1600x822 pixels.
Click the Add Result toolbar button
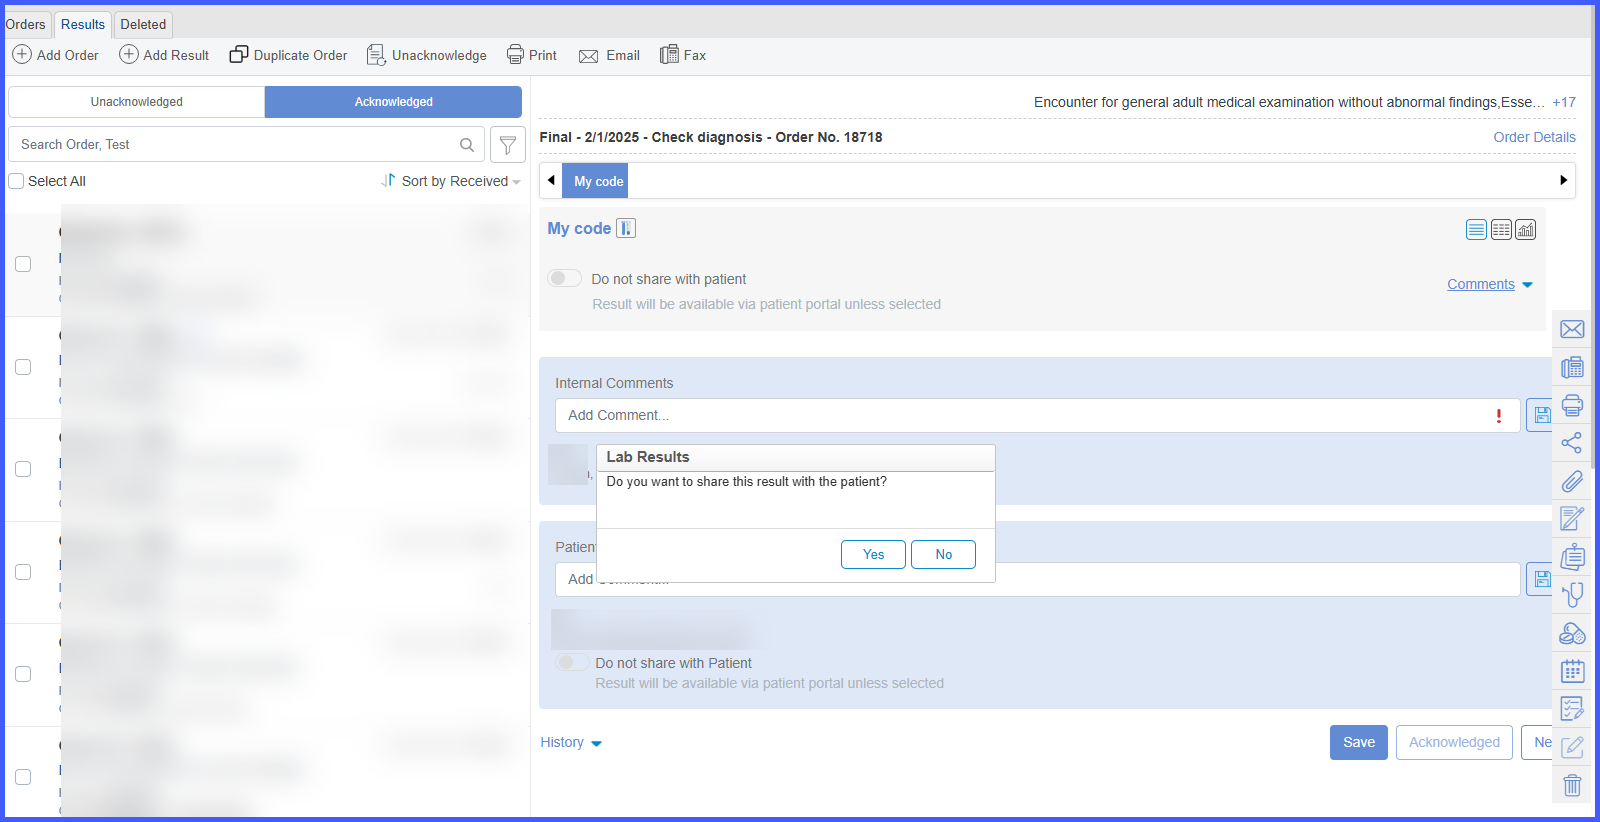click(164, 55)
